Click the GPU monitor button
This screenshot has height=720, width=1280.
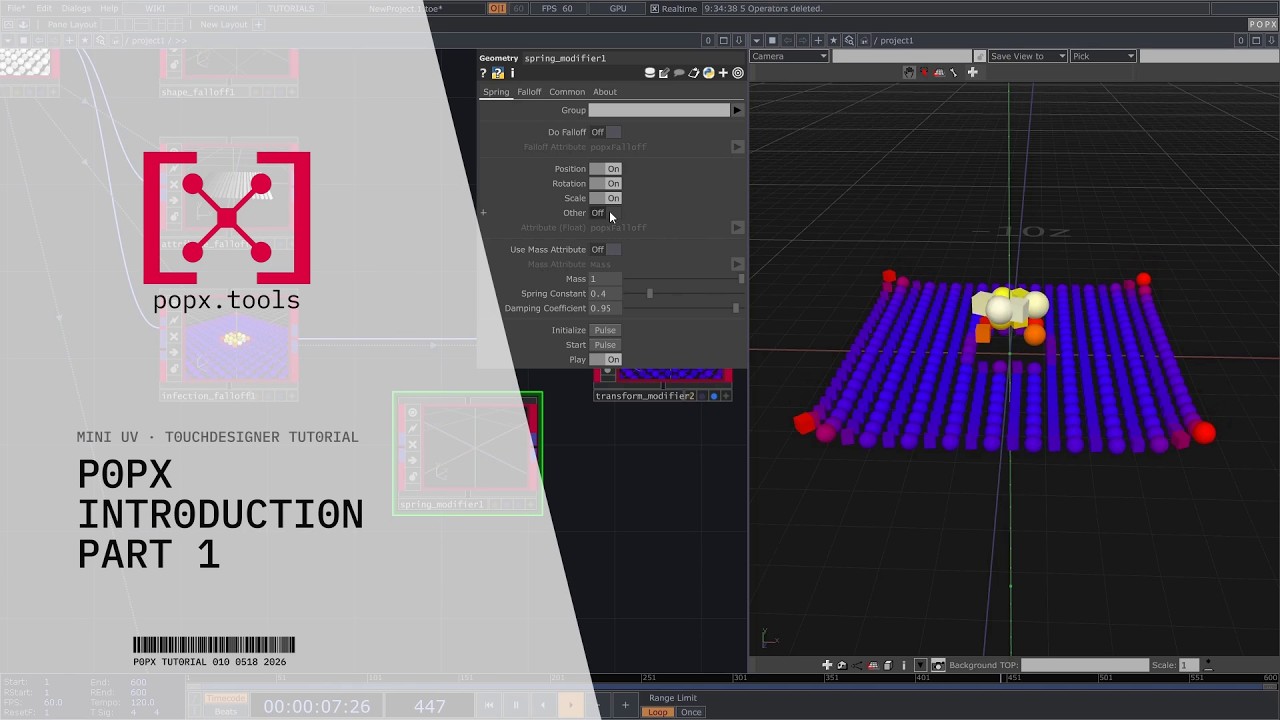tap(618, 8)
